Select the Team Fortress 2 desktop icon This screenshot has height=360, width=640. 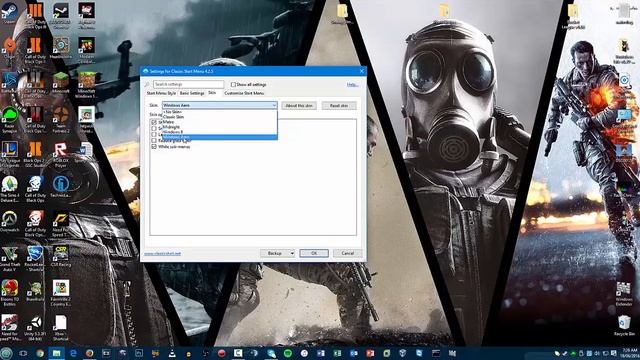click(60, 120)
